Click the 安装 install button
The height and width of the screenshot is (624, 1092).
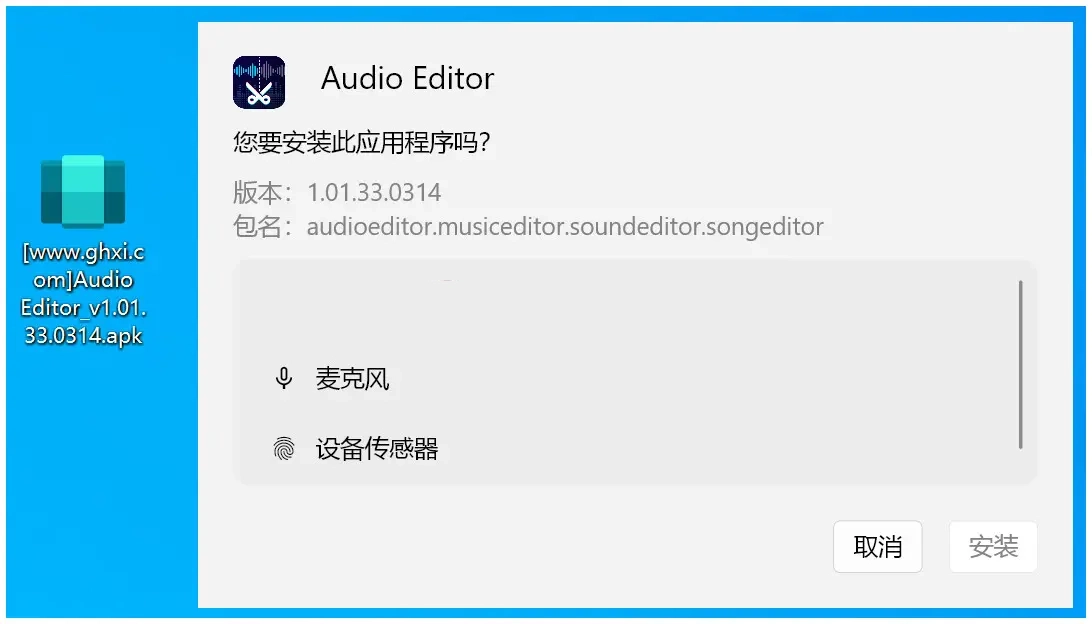pyautogui.click(x=993, y=547)
